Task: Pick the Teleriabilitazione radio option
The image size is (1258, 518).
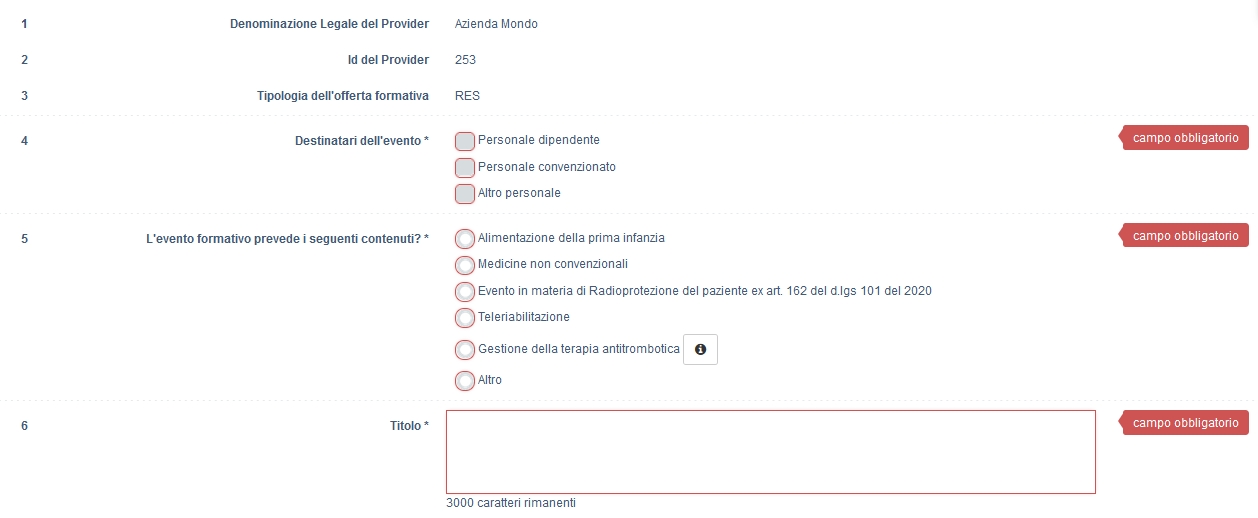Action: [465, 317]
